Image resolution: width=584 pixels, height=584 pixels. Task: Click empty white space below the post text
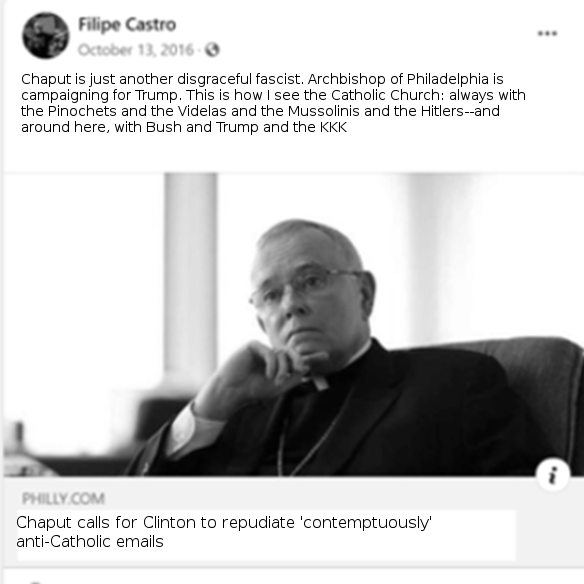coord(293,153)
